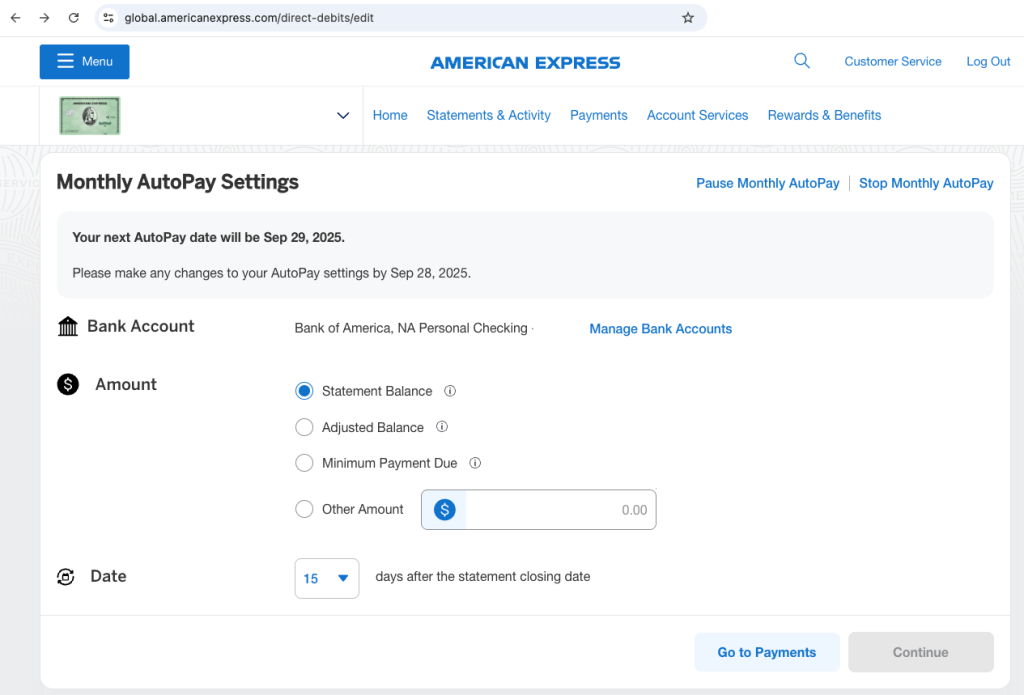
Task: Switch to Statements & Activity
Action: [x=488, y=115]
